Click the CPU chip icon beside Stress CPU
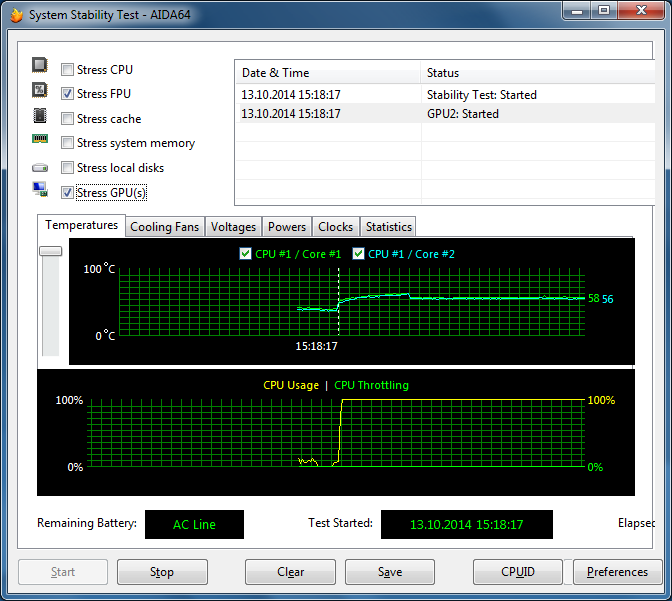672x601 pixels. (x=40, y=65)
